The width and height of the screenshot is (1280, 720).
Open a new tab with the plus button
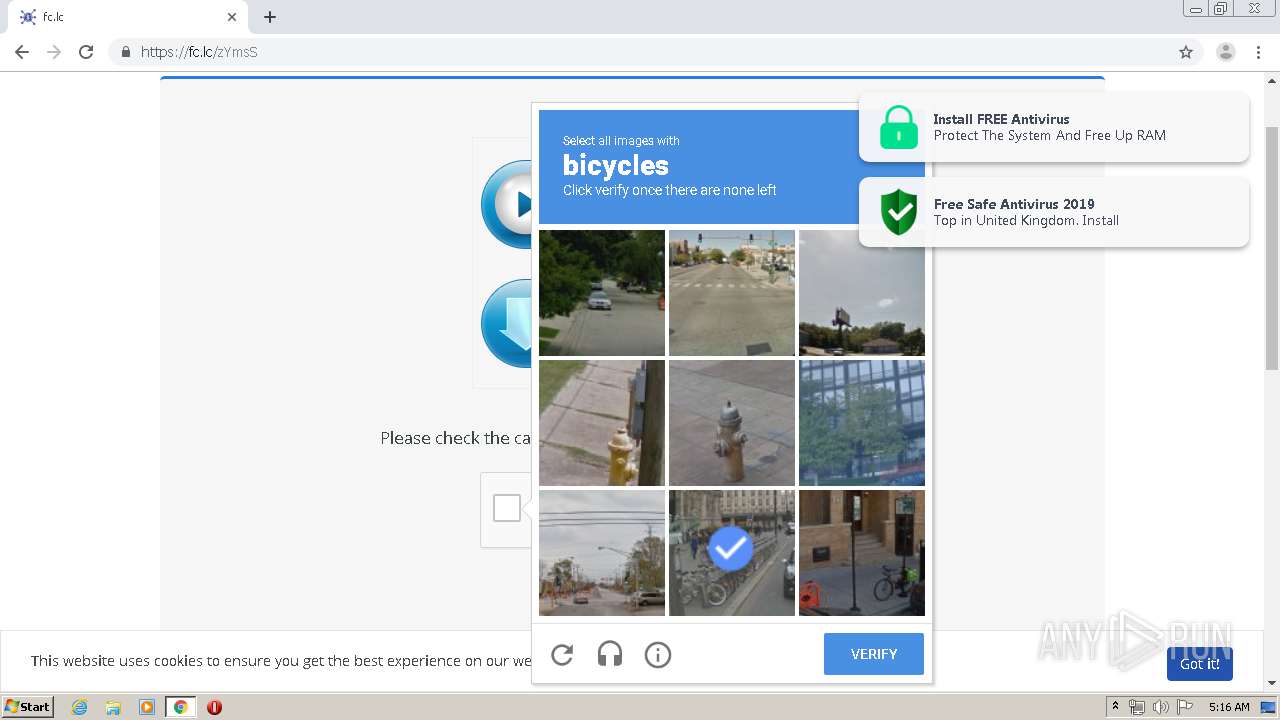point(270,17)
